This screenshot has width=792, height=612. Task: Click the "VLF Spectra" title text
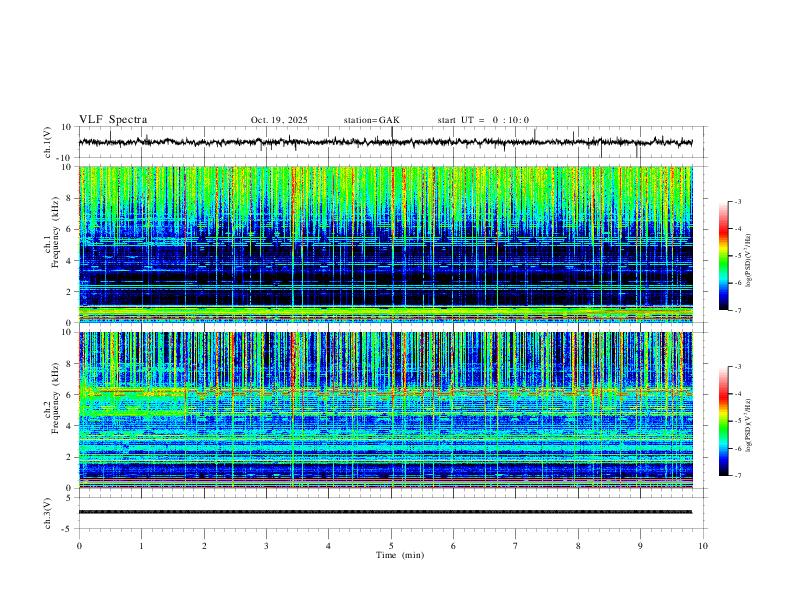point(113,120)
